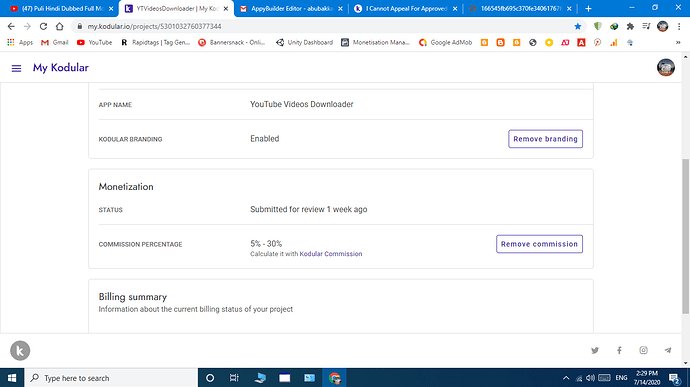Click the 5% - 30% commission value

point(266,243)
